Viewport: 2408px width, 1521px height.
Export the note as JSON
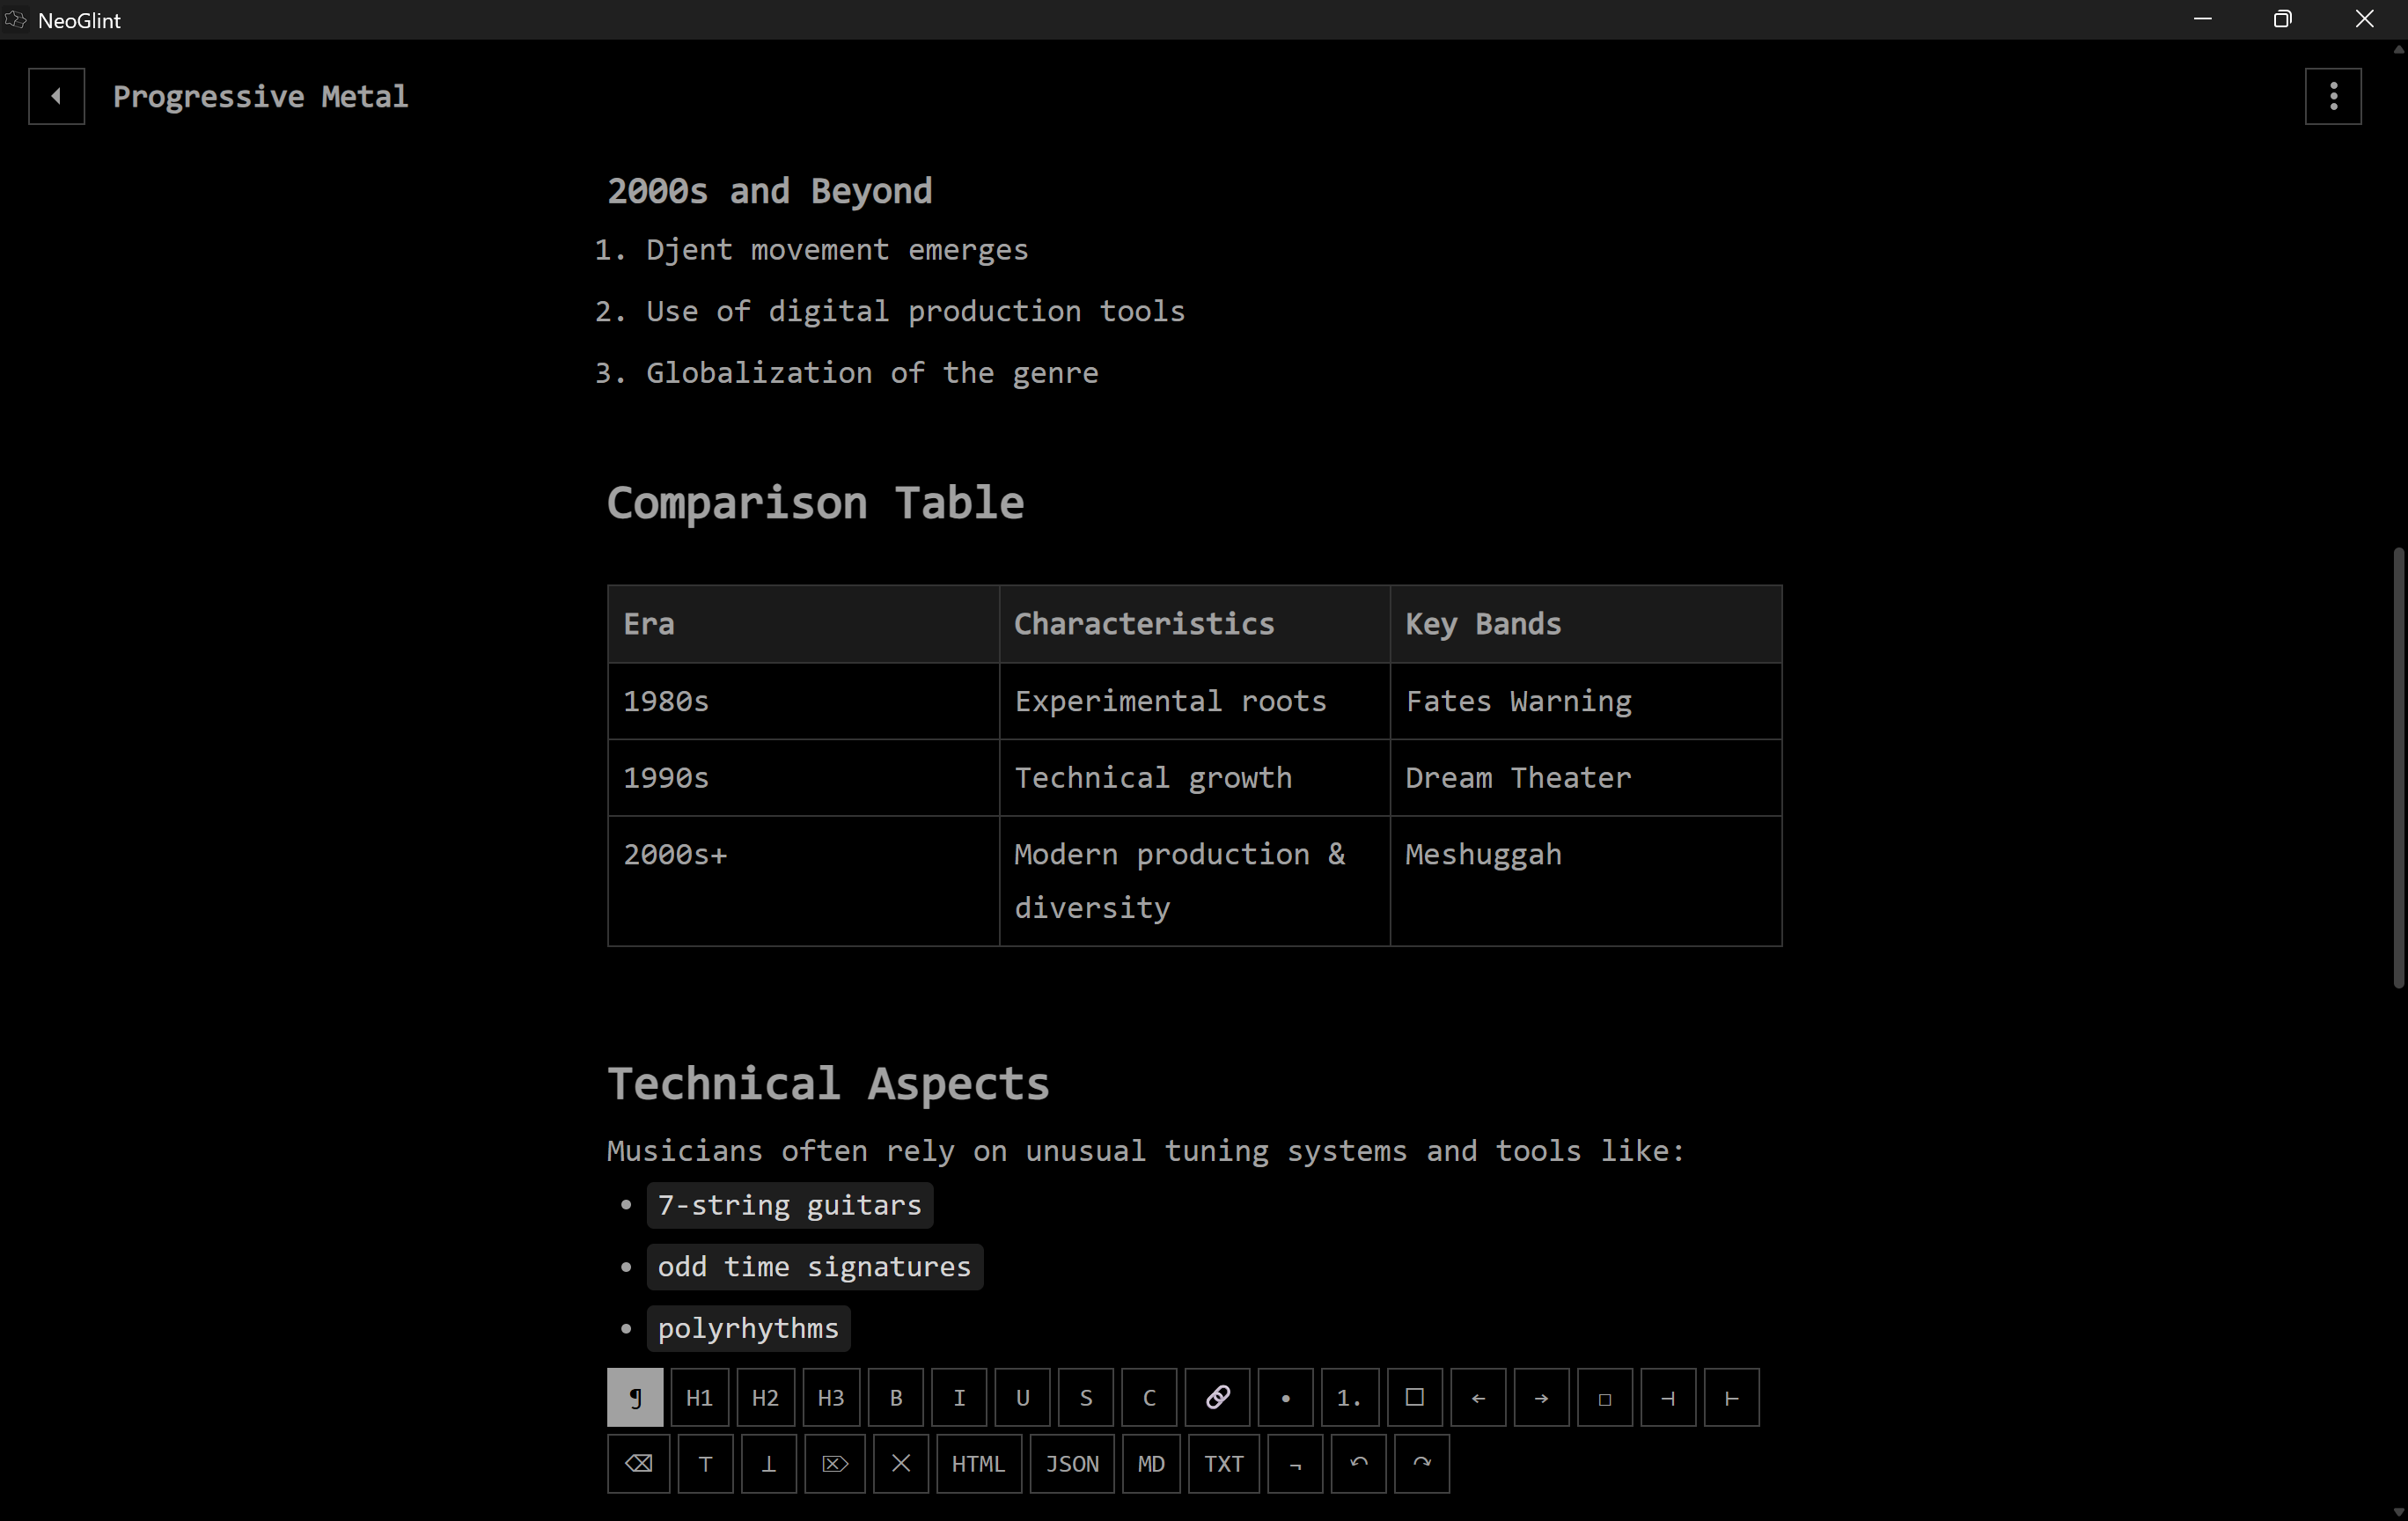point(1071,1463)
